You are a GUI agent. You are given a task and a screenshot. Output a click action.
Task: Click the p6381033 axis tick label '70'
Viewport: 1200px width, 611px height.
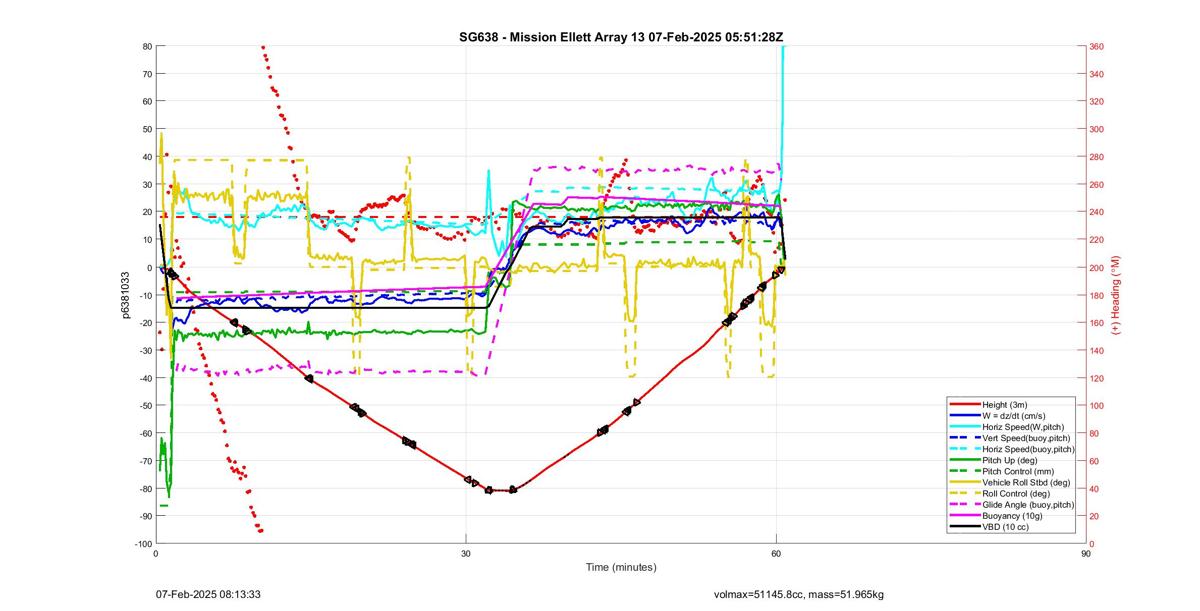pos(146,74)
